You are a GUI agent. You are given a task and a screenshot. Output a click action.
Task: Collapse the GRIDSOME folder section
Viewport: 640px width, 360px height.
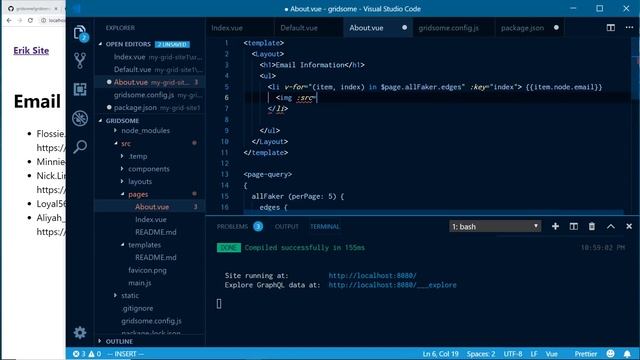tap(100, 121)
